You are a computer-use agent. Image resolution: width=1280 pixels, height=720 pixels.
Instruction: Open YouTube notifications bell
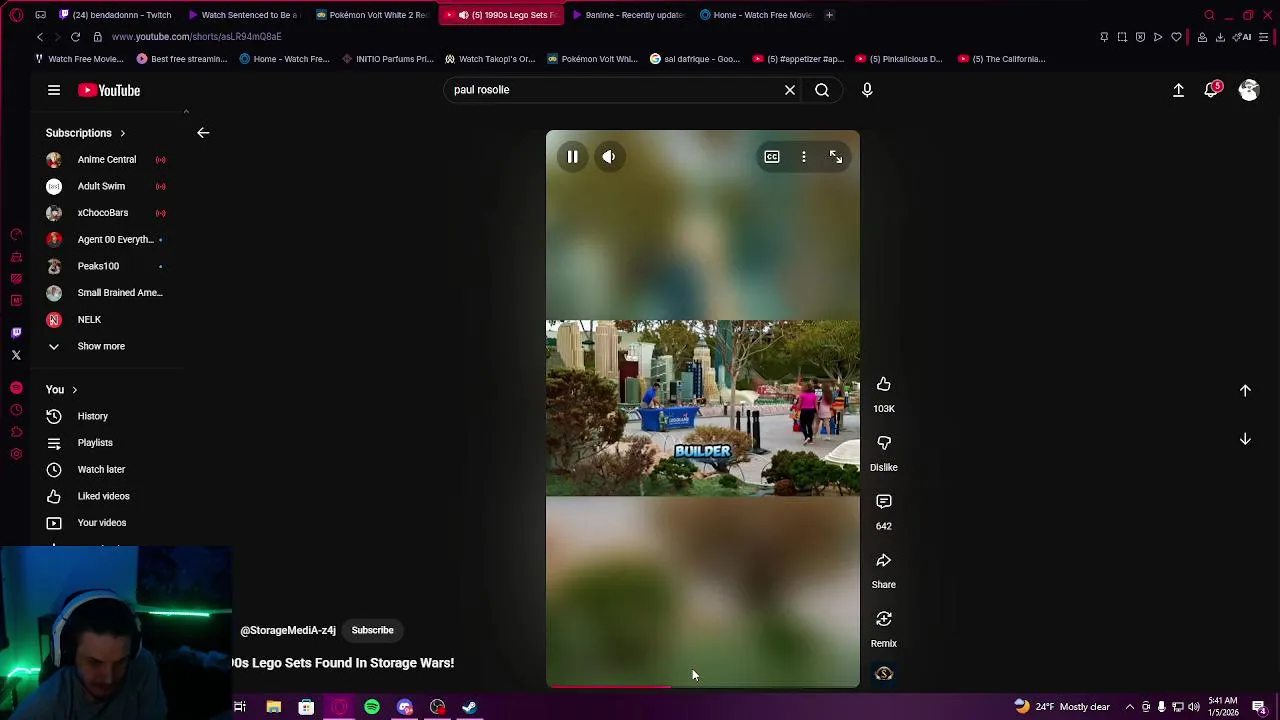click(x=1212, y=90)
